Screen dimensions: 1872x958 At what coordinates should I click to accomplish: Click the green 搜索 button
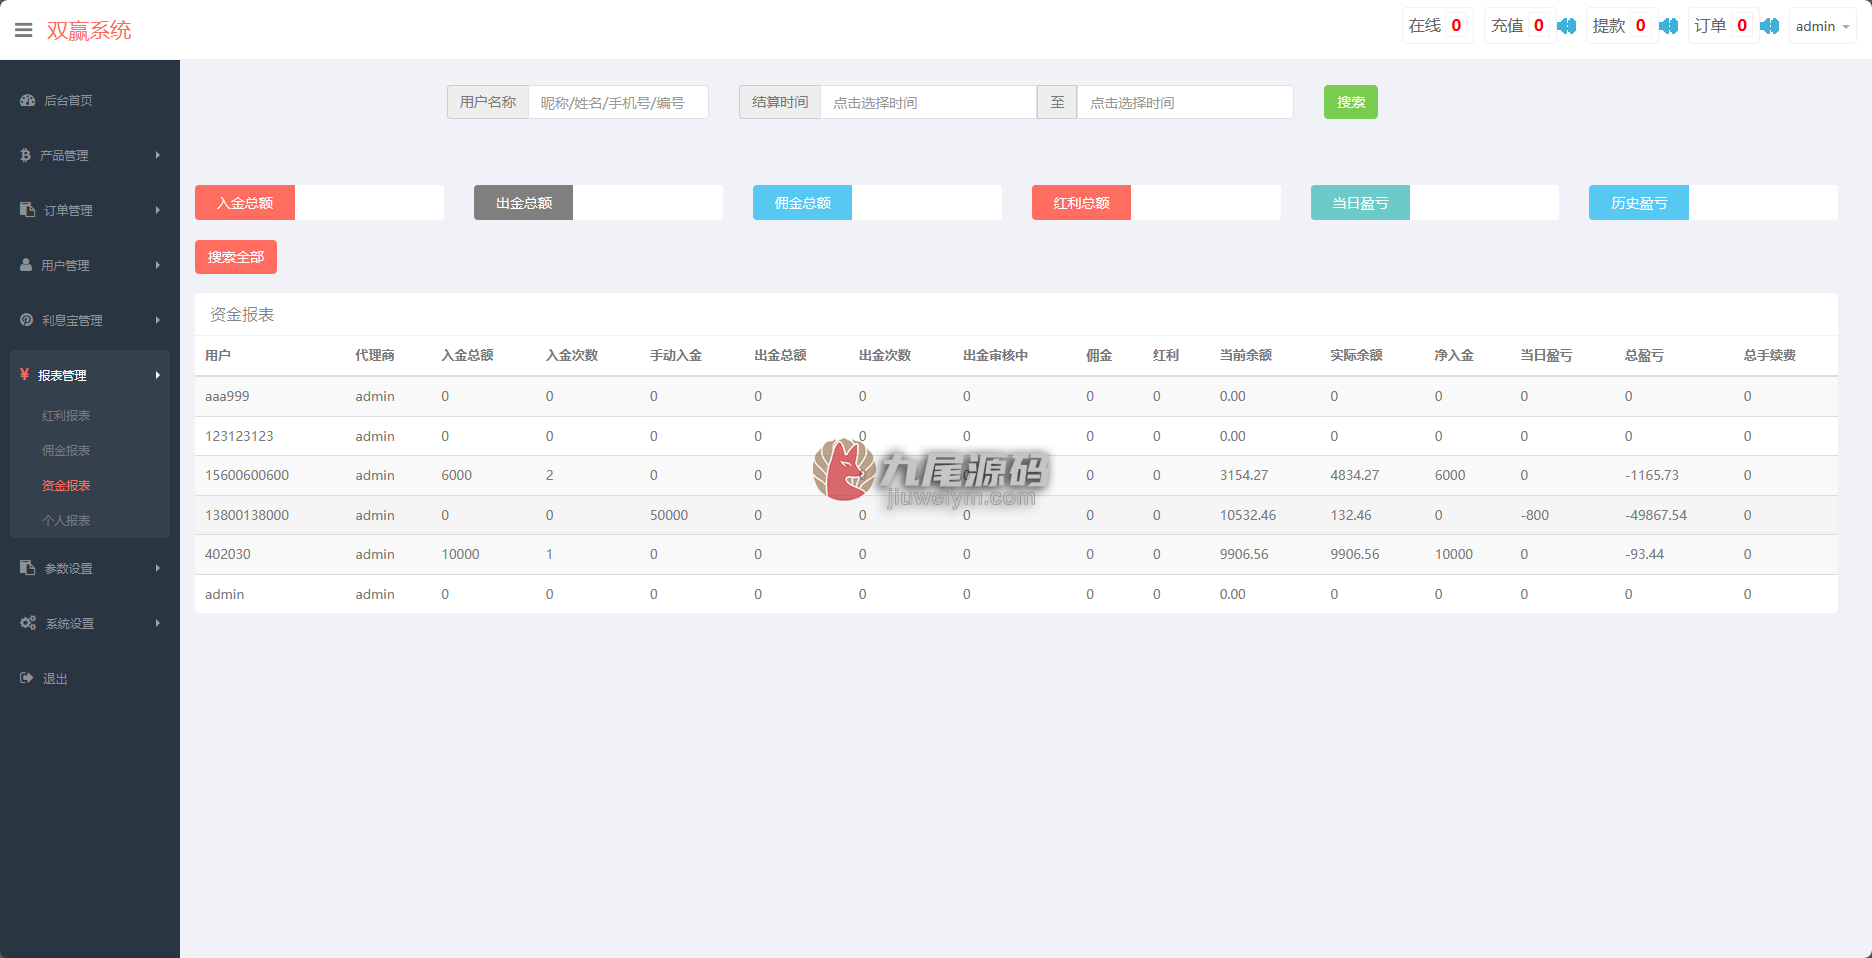tap(1351, 102)
